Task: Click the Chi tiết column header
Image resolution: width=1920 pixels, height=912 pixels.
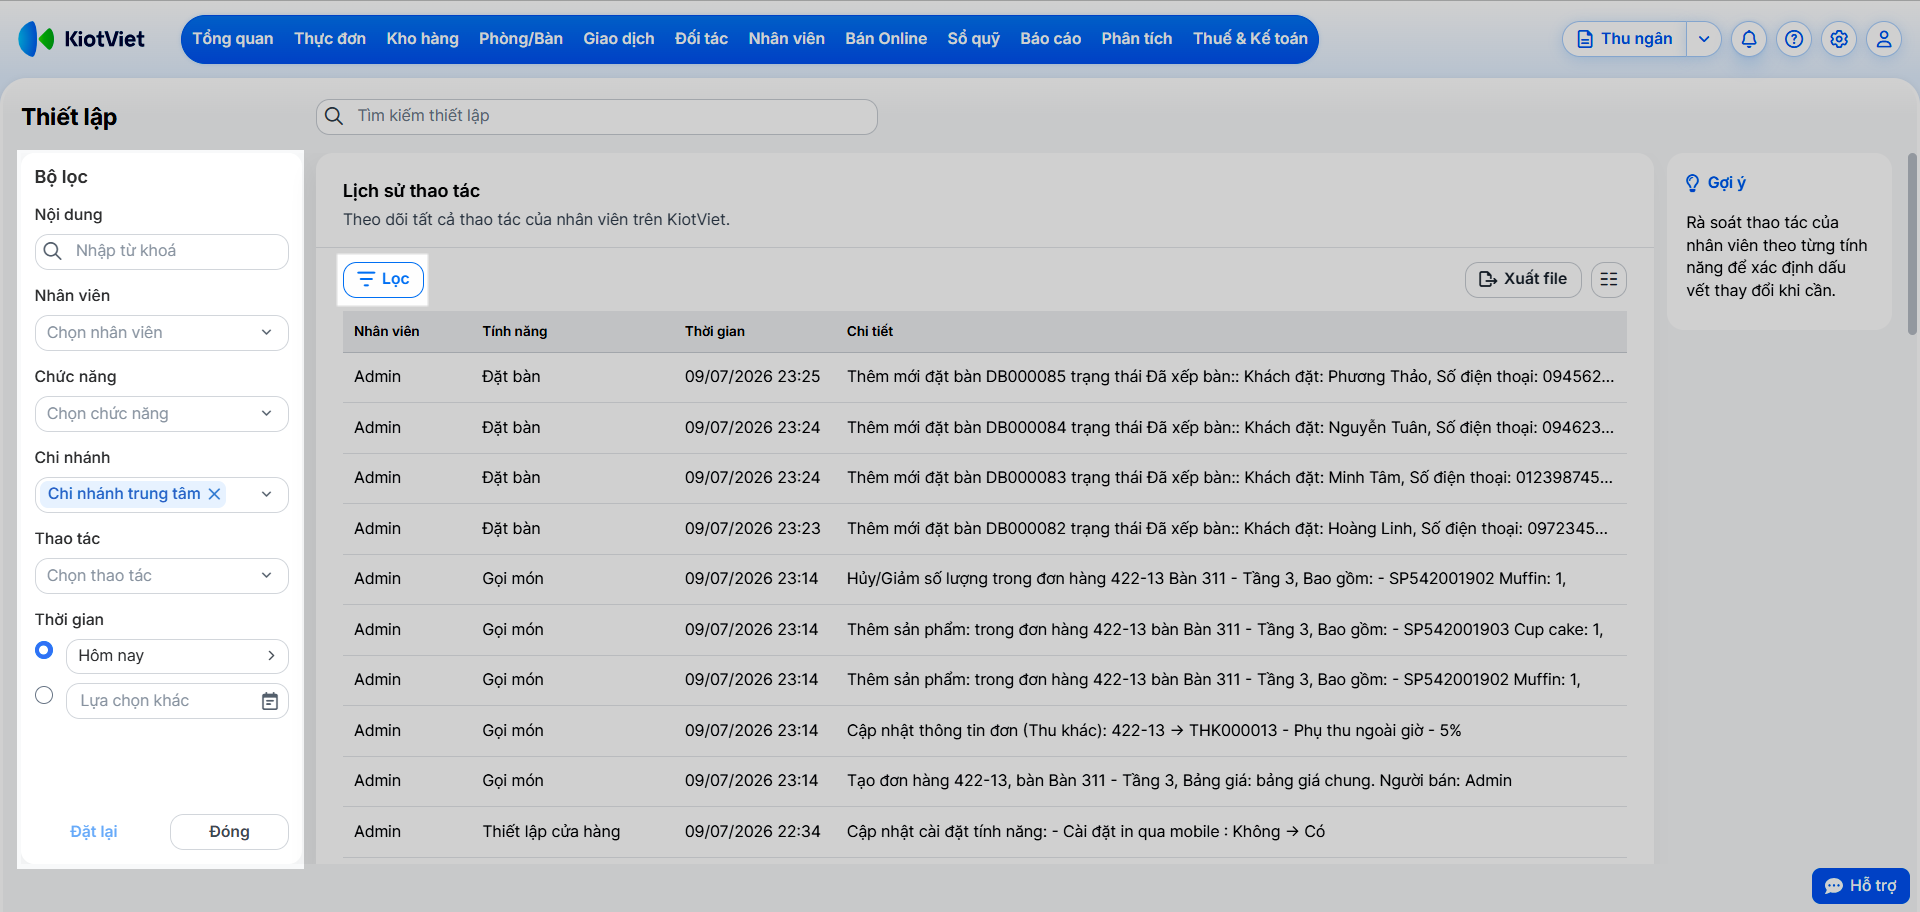Action: (x=870, y=332)
